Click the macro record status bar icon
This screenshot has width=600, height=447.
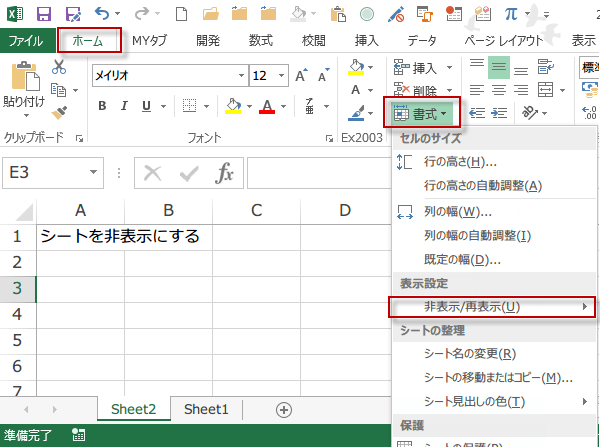click(x=78, y=435)
